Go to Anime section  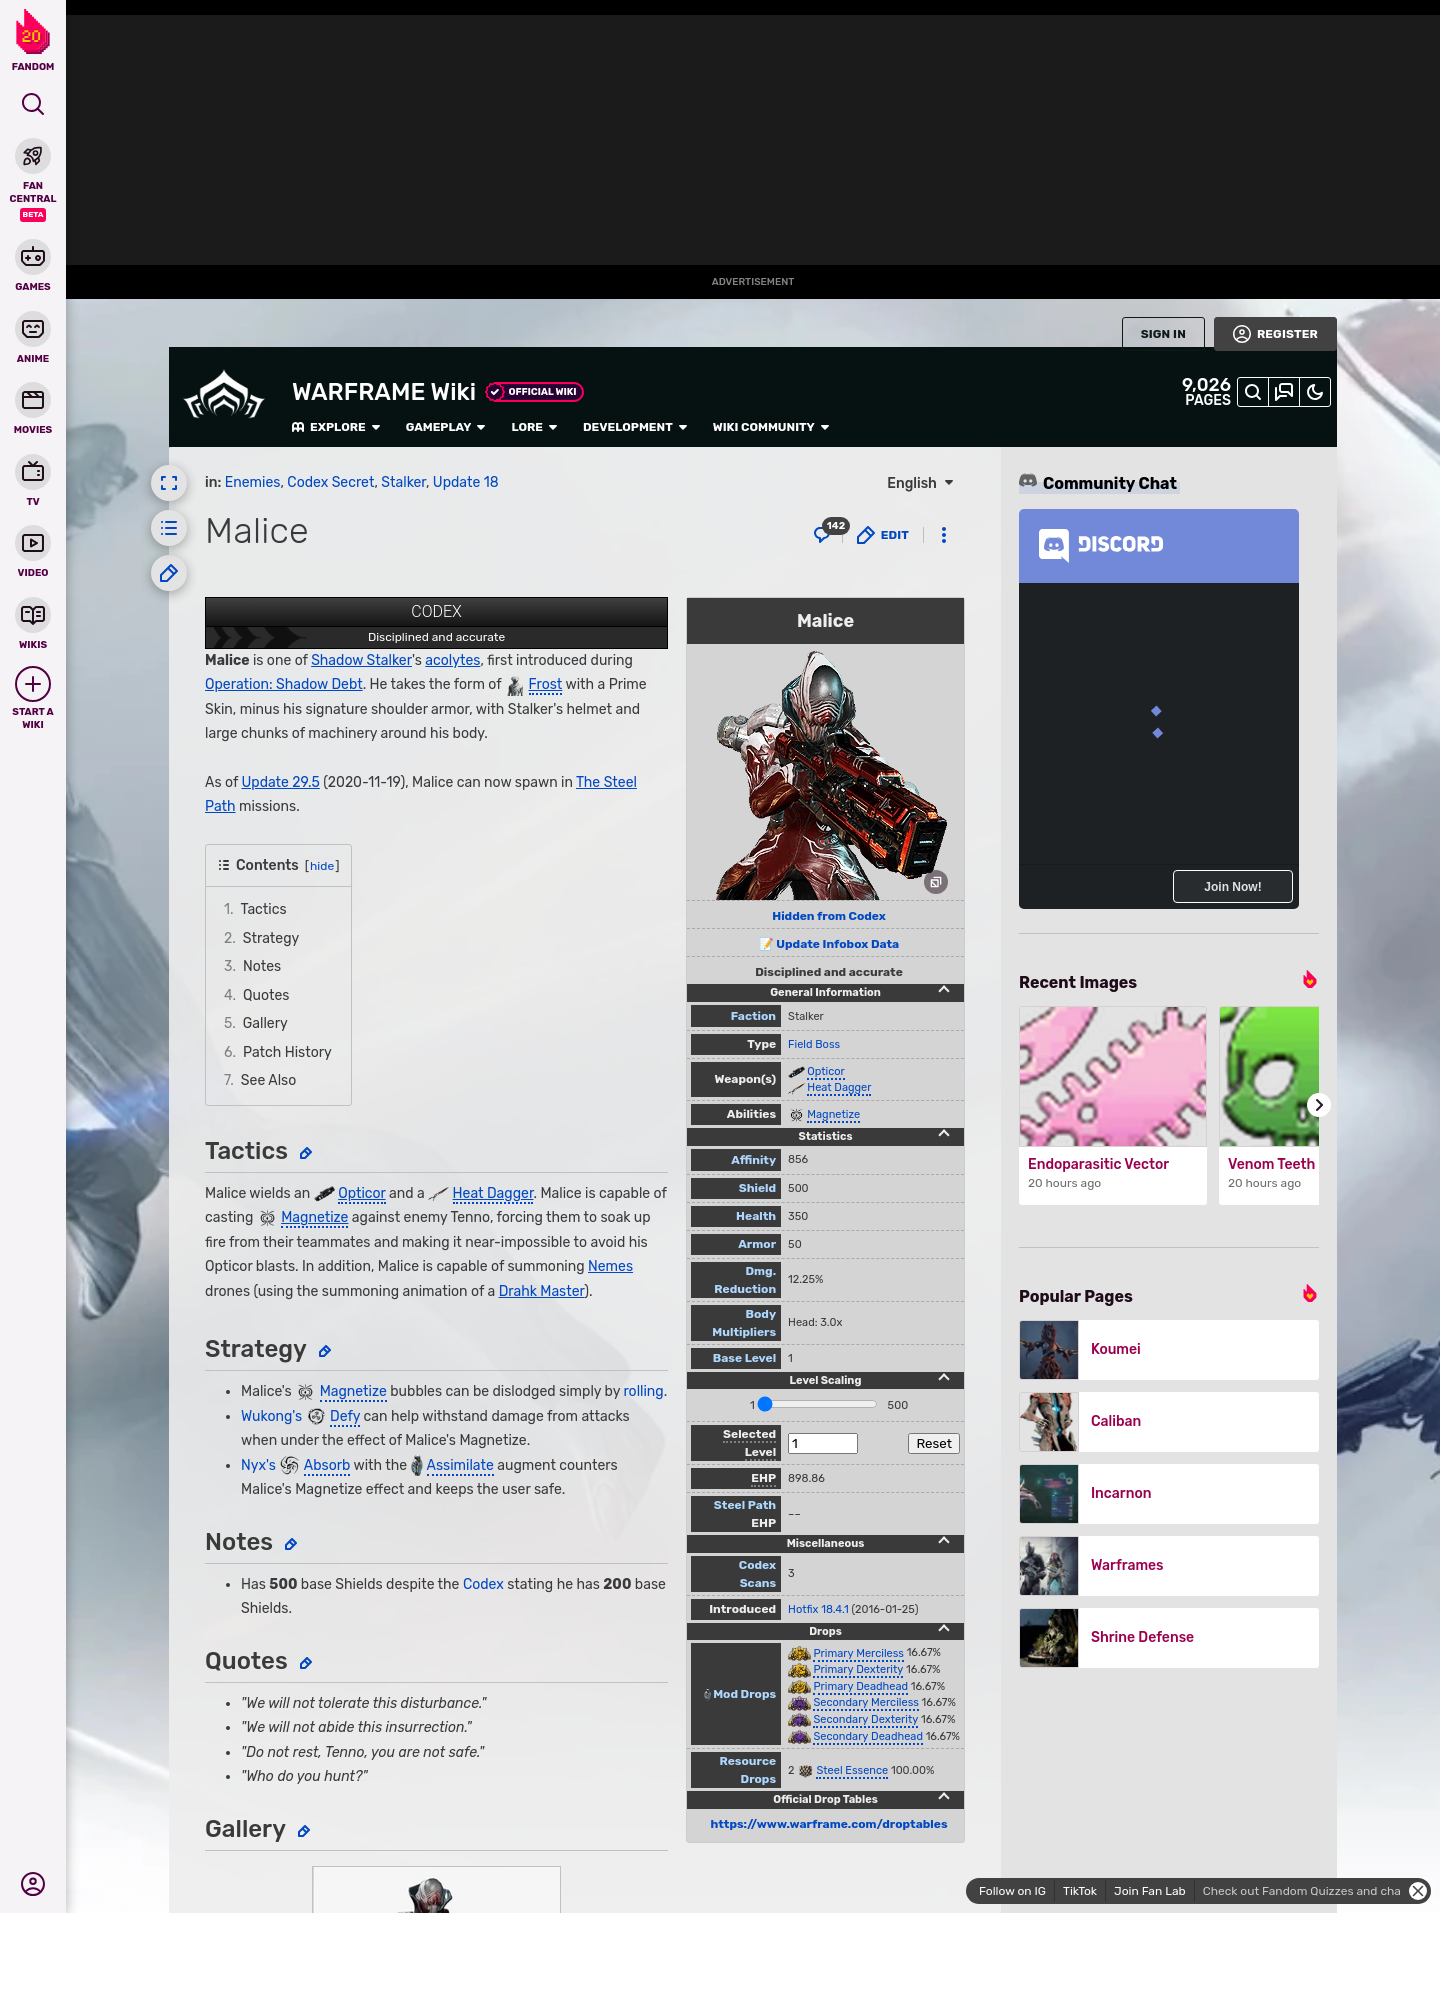pos(33,338)
